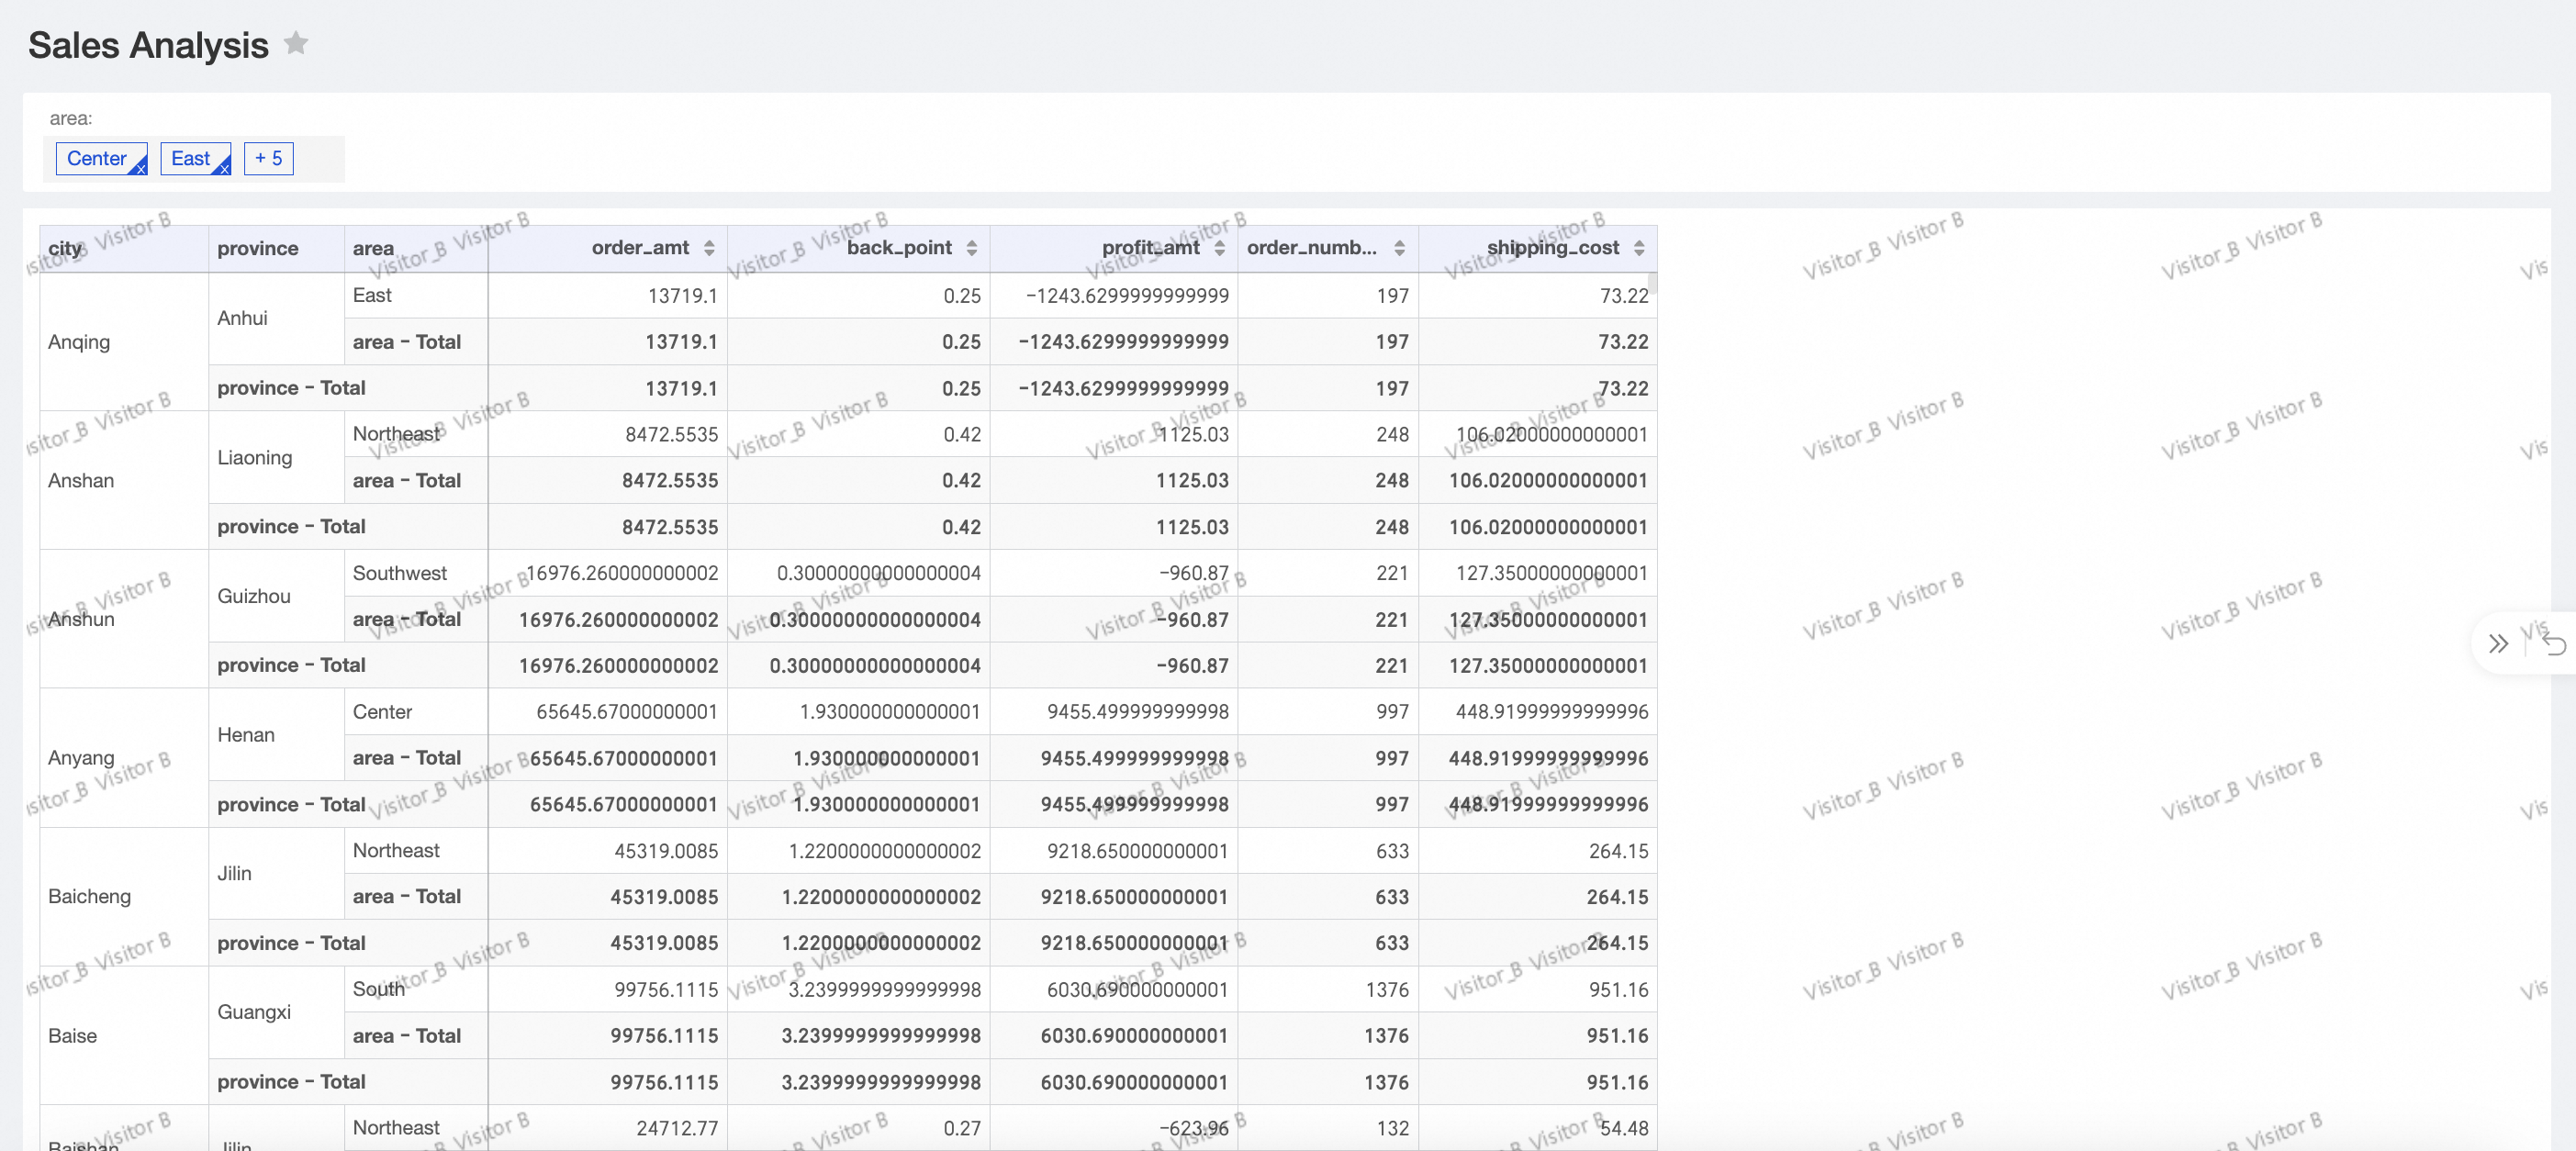Sort by the order_number column

click(x=1399, y=248)
